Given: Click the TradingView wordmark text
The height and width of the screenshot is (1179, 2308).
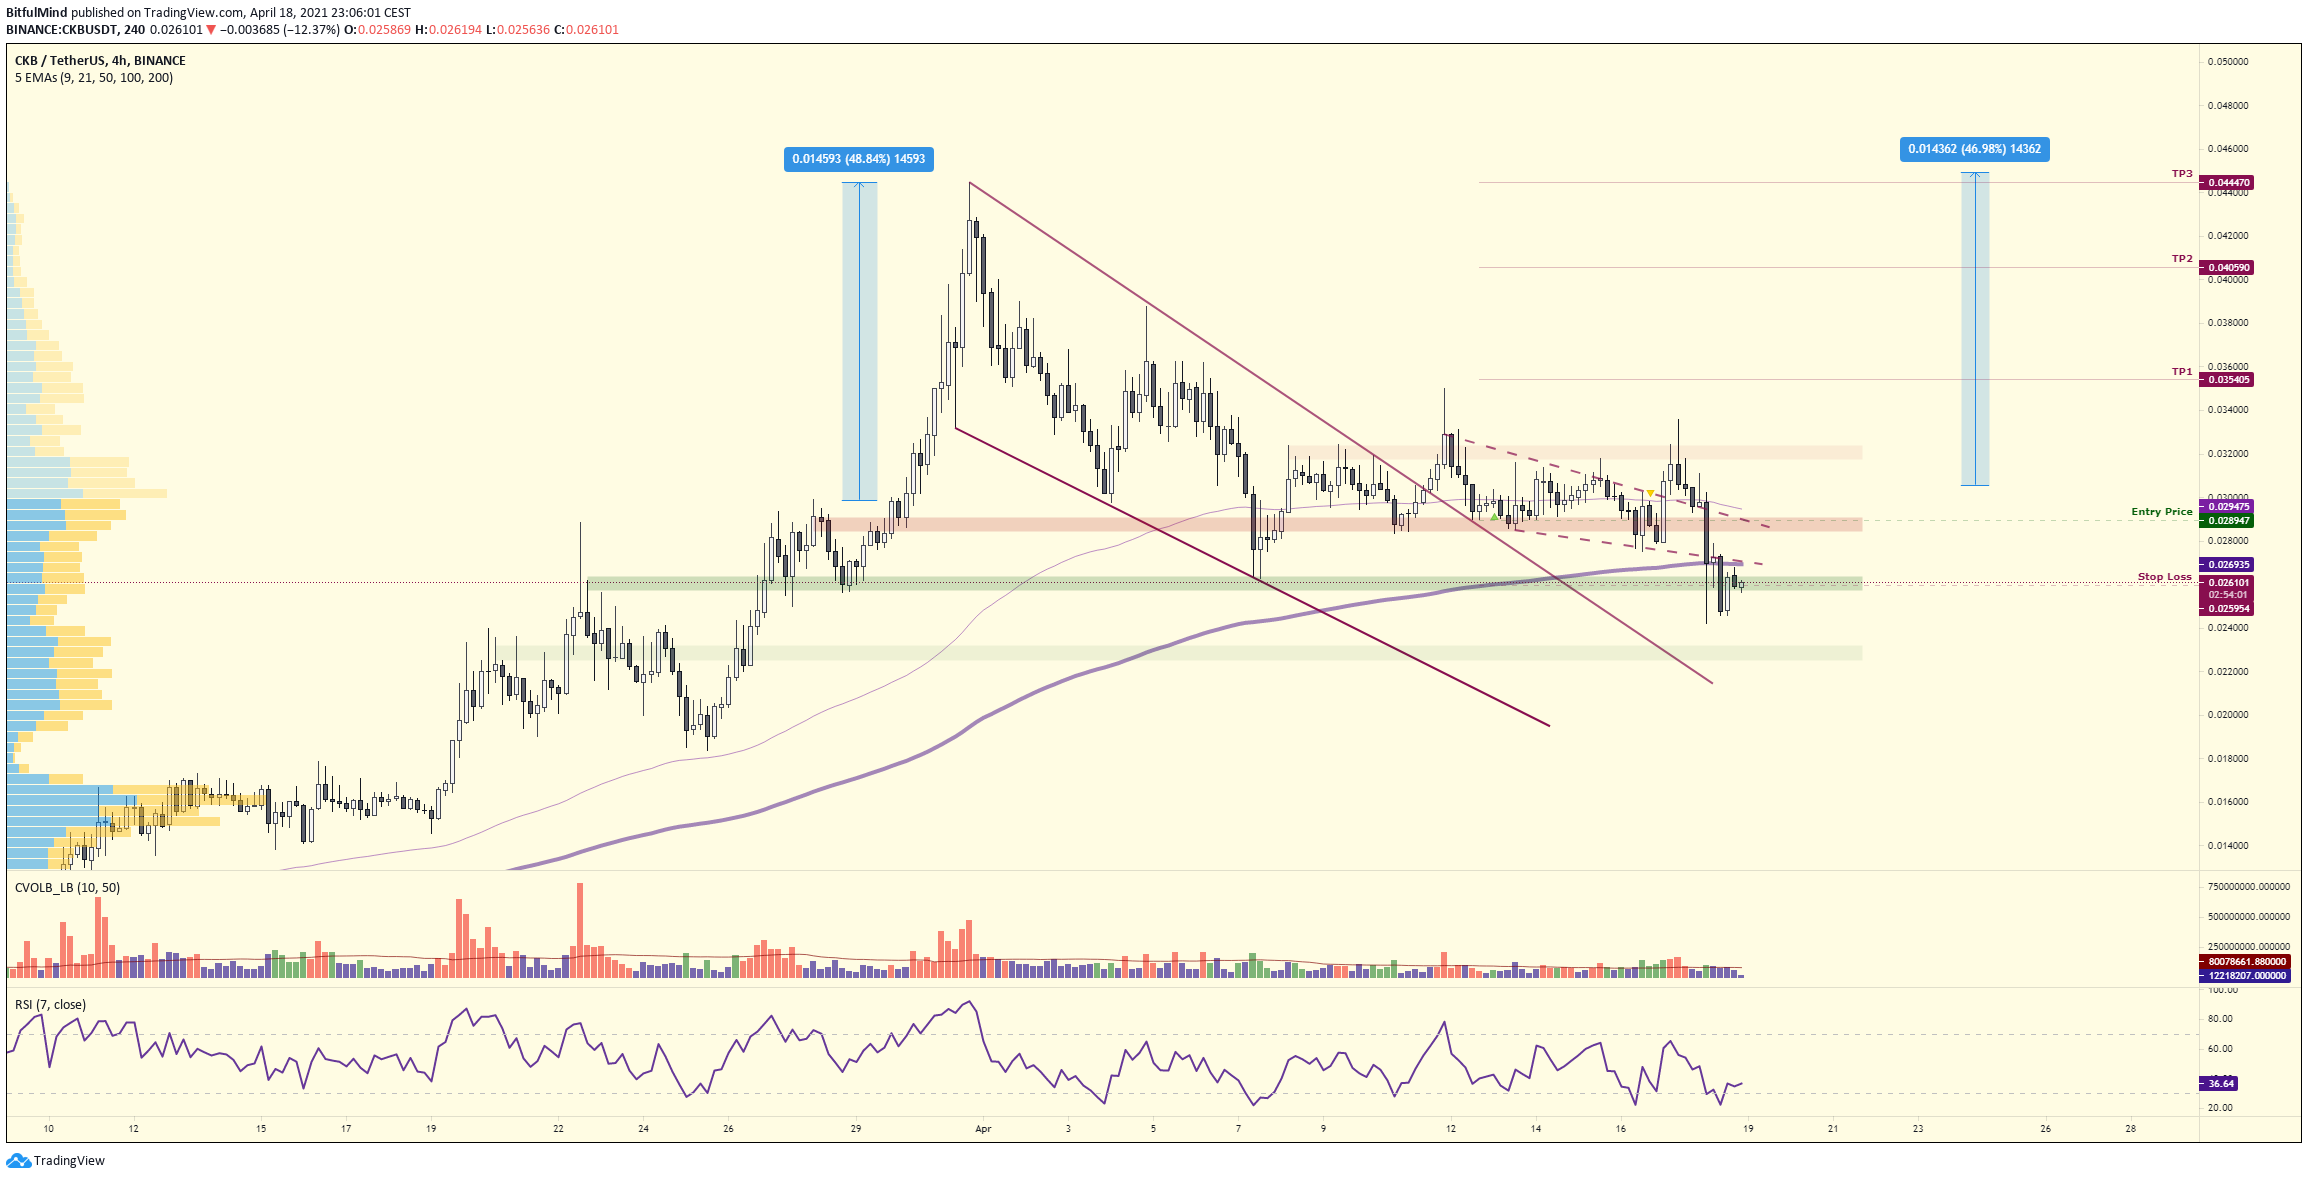Looking at the screenshot, I should point(69,1161).
